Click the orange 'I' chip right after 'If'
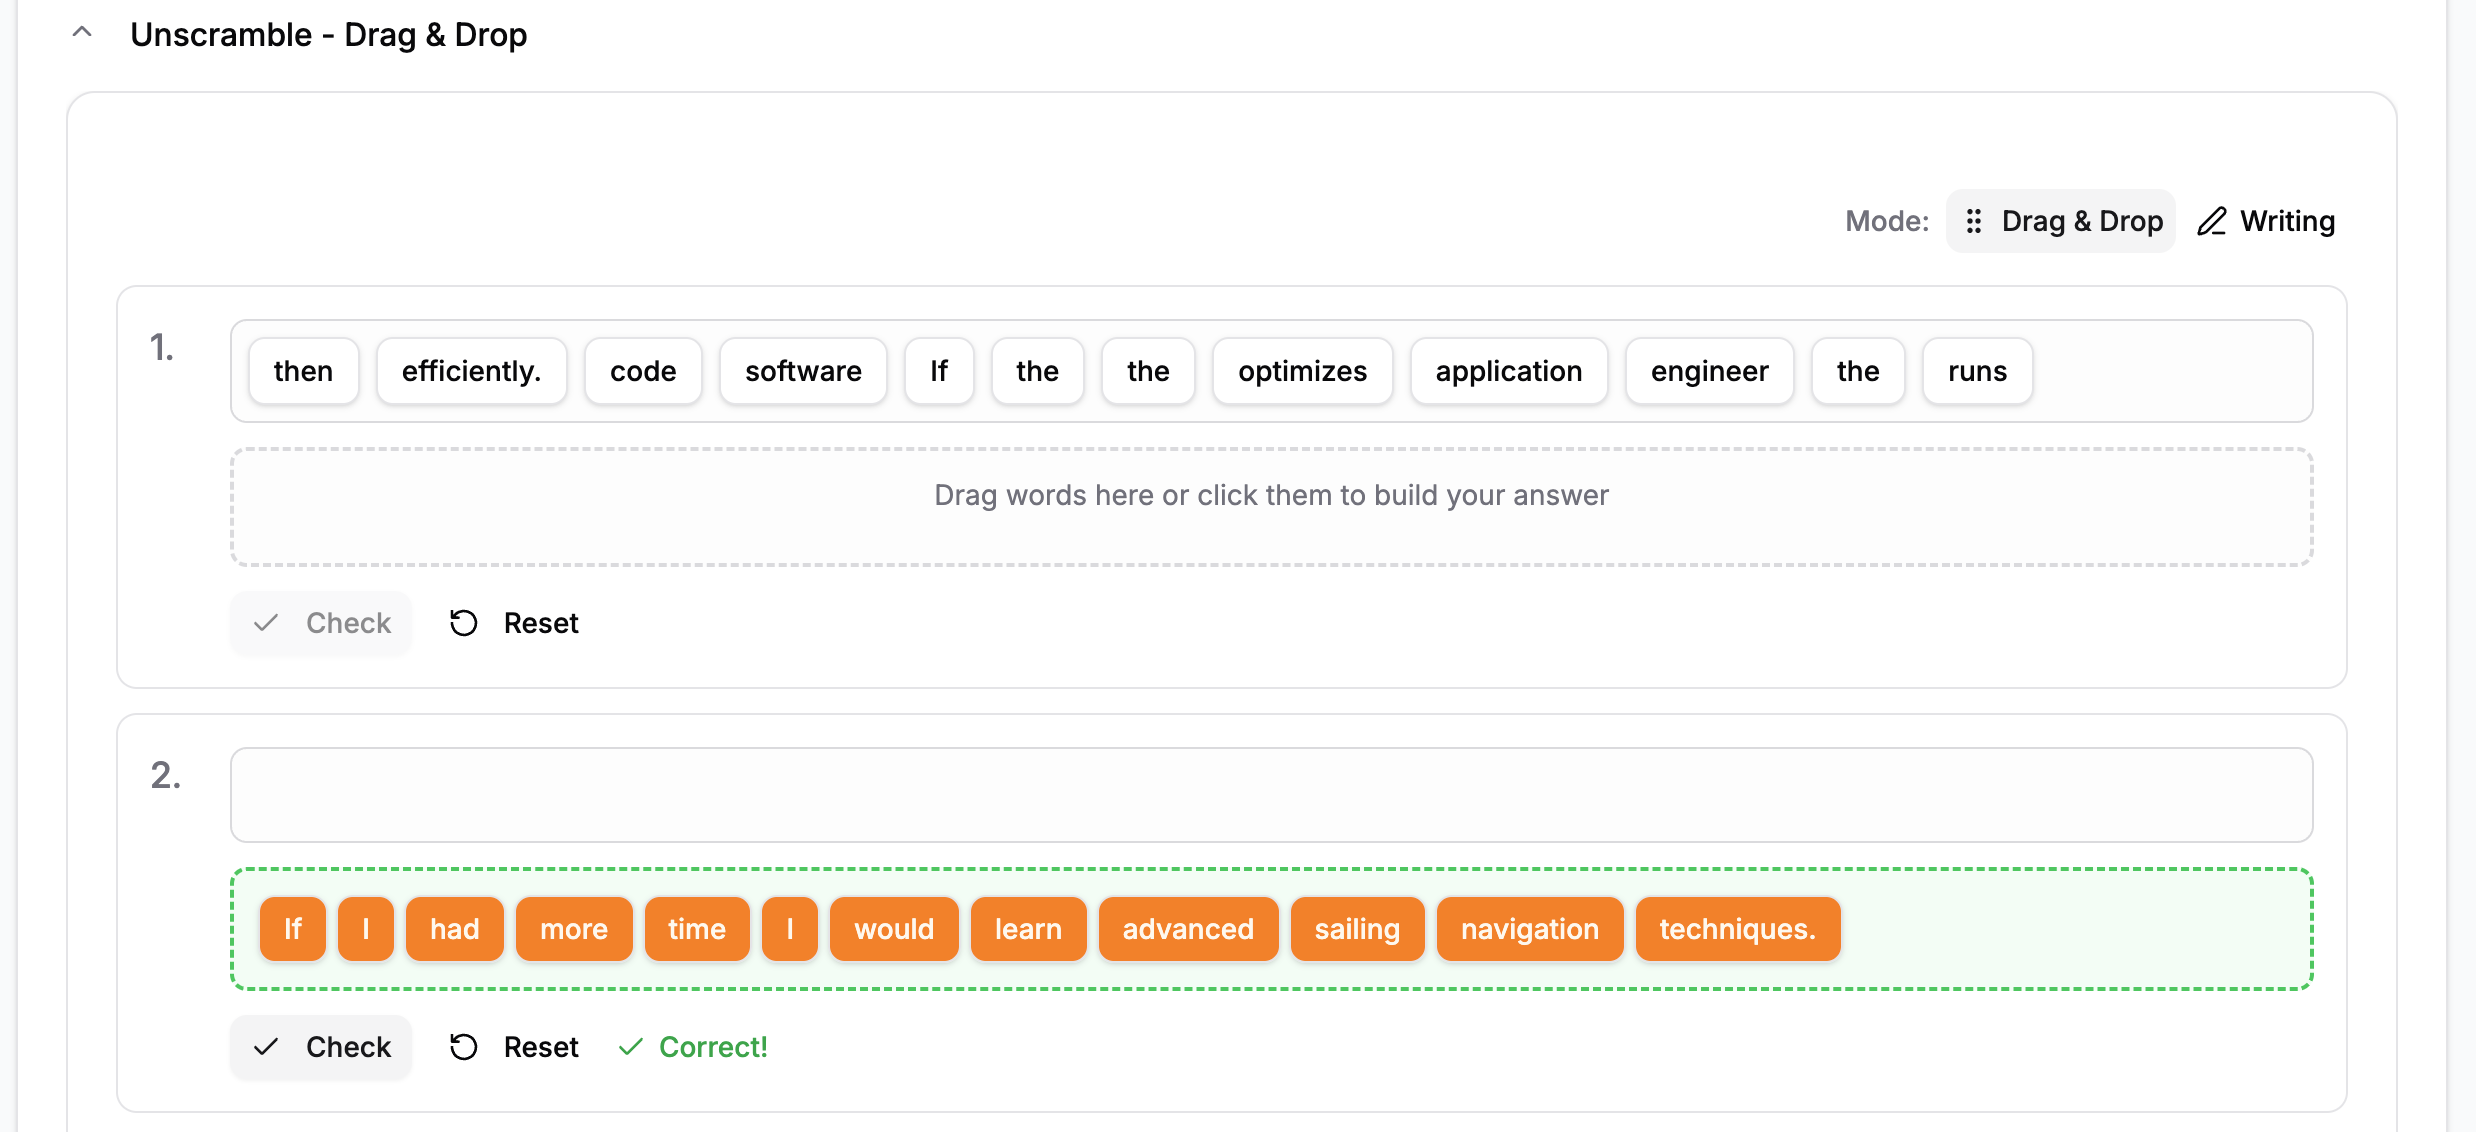 point(365,929)
